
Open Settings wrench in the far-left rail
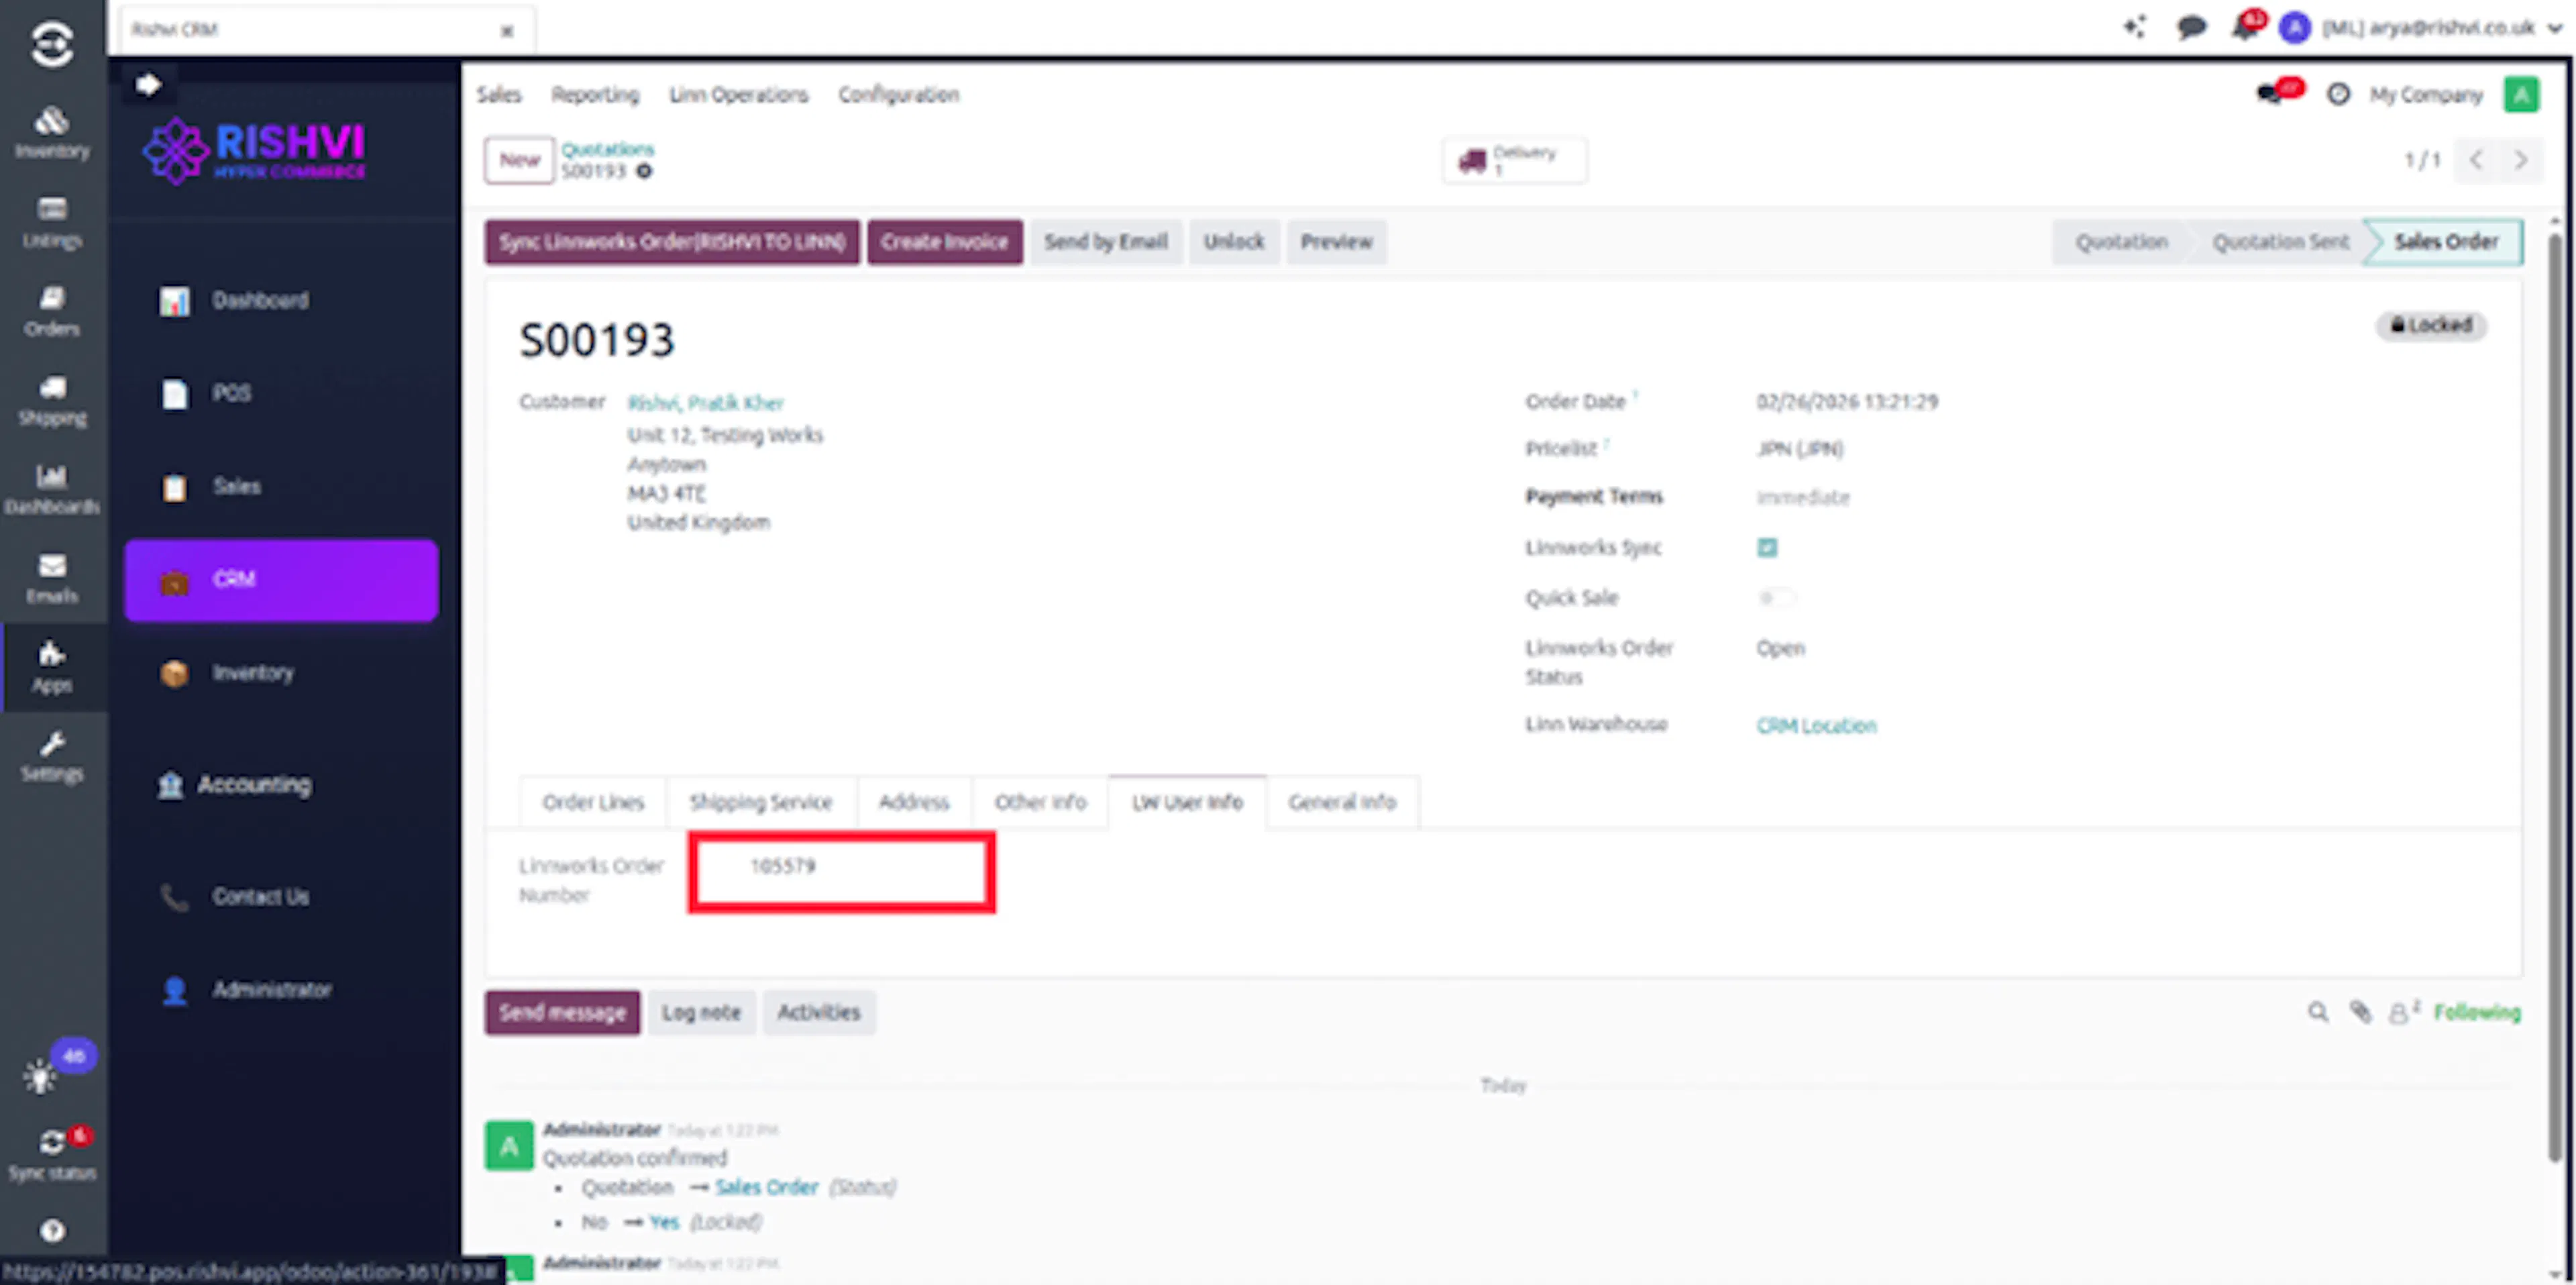click(x=52, y=756)
